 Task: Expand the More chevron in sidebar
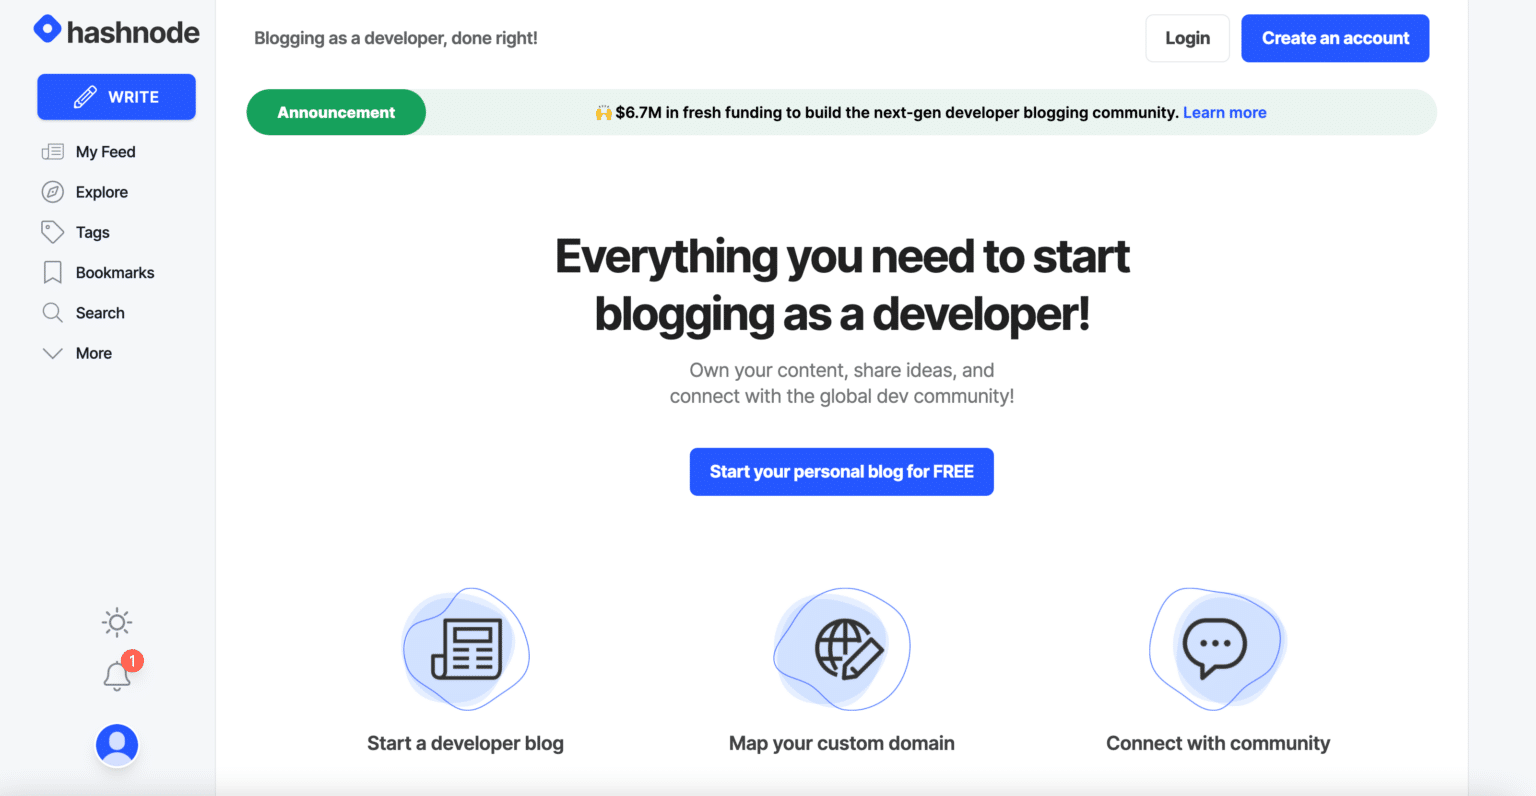coord(53,353)
